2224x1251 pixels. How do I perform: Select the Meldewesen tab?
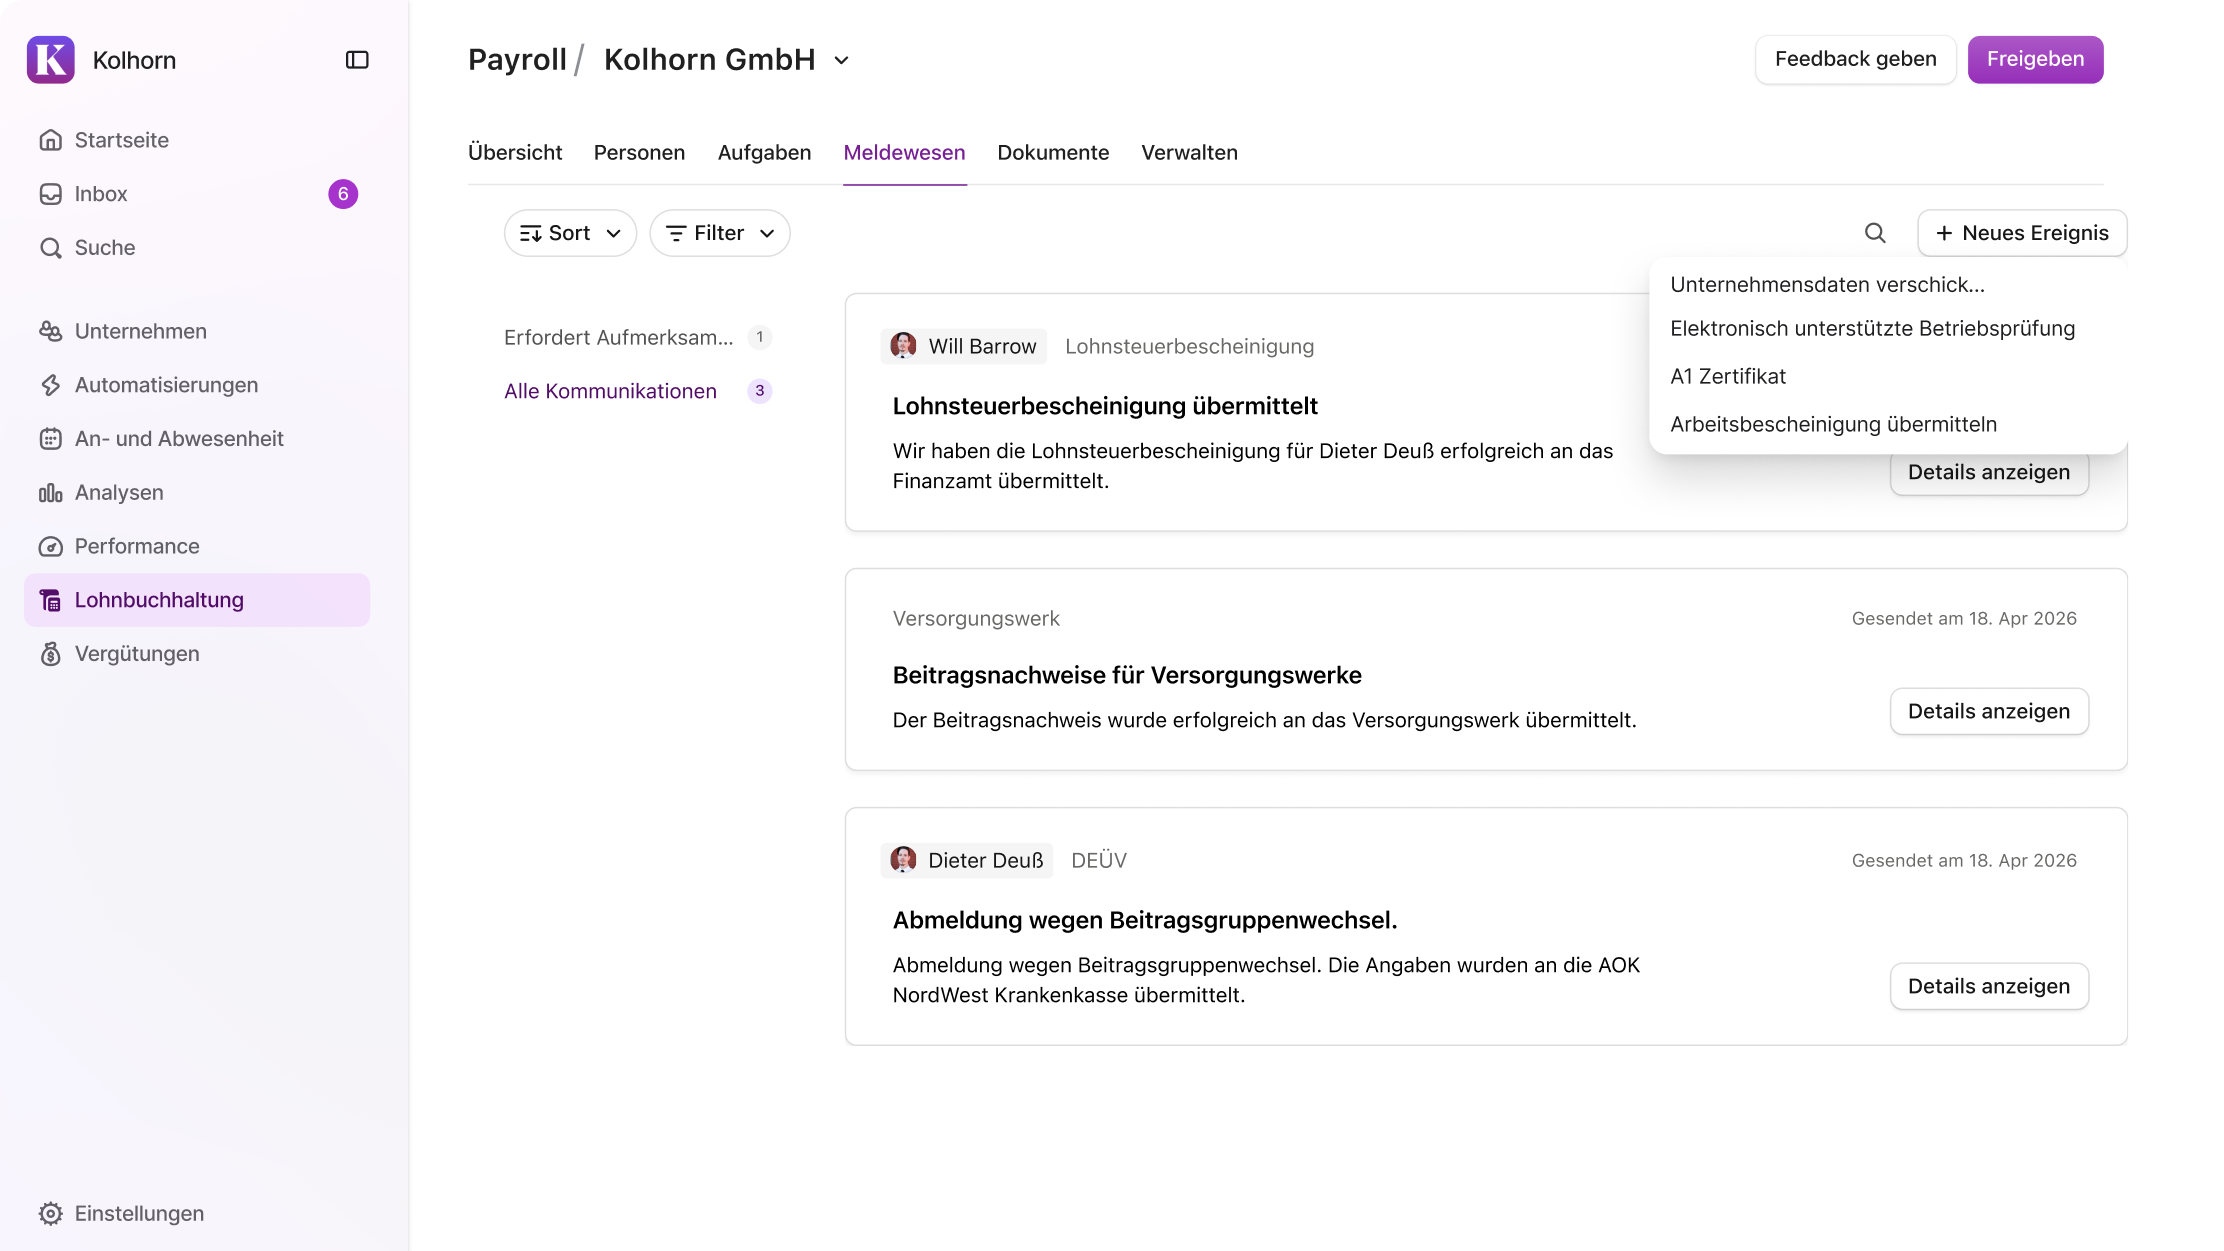[x=904, y=152]
